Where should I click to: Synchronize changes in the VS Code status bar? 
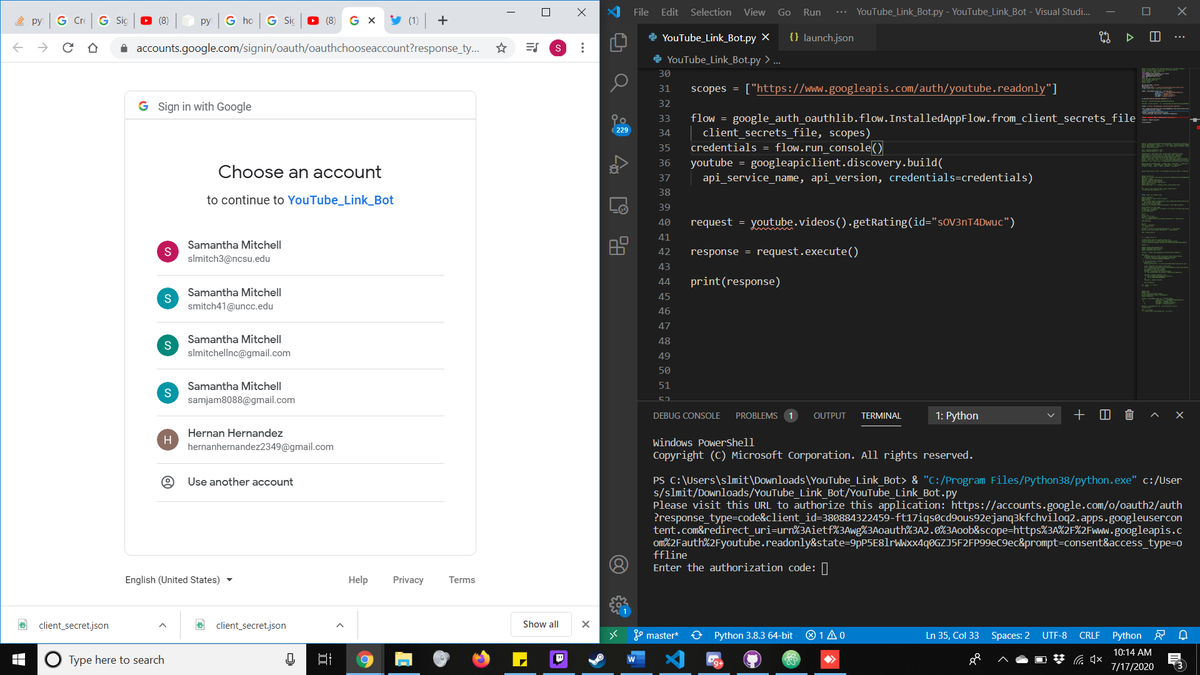coord(695,635)
